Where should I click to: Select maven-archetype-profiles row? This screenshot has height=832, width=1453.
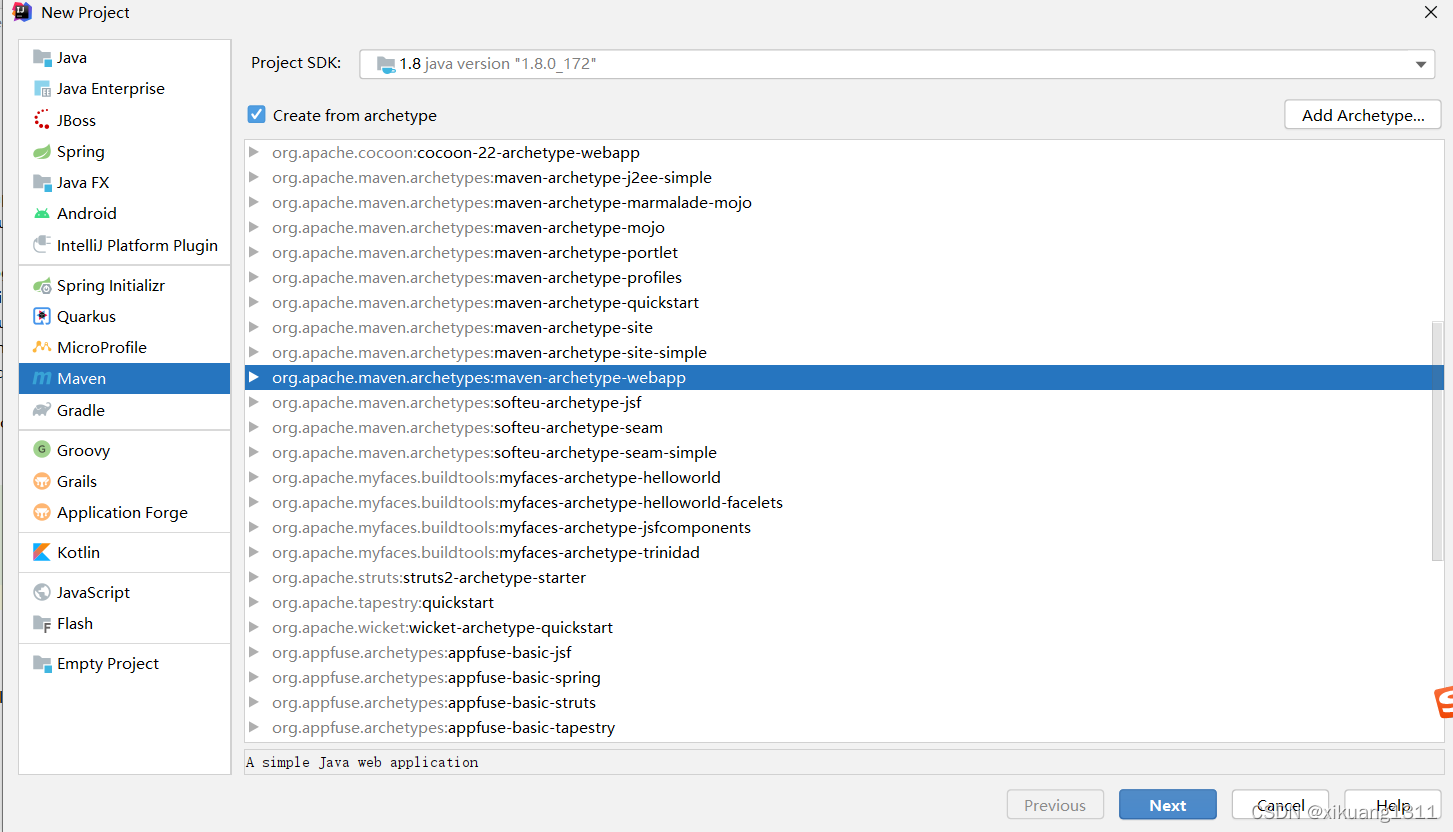click(844, 278)
